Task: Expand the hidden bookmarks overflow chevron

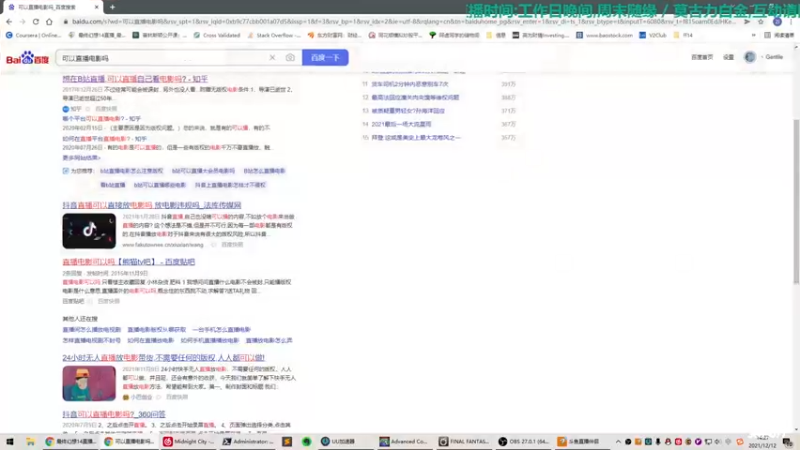Action: (754, 35)
